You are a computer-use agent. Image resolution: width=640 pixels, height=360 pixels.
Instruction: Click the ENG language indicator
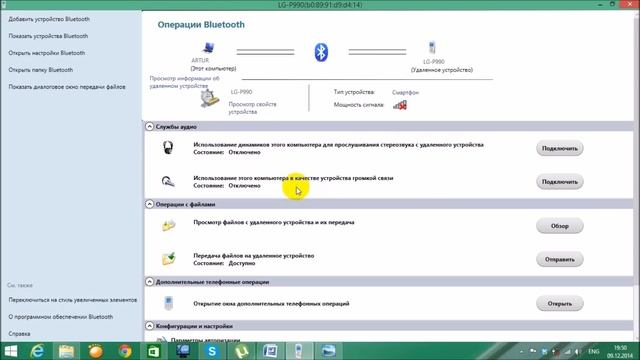coord(594,351)
